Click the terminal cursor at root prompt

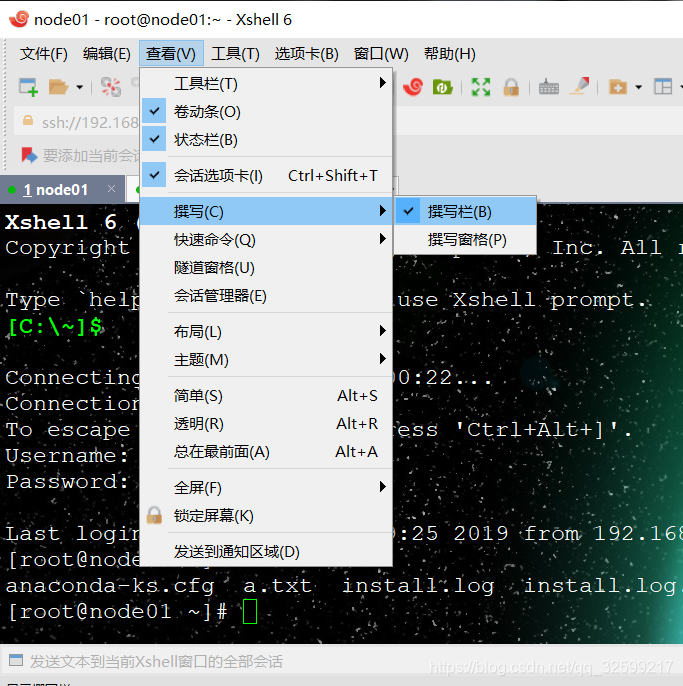click(250, 611)
